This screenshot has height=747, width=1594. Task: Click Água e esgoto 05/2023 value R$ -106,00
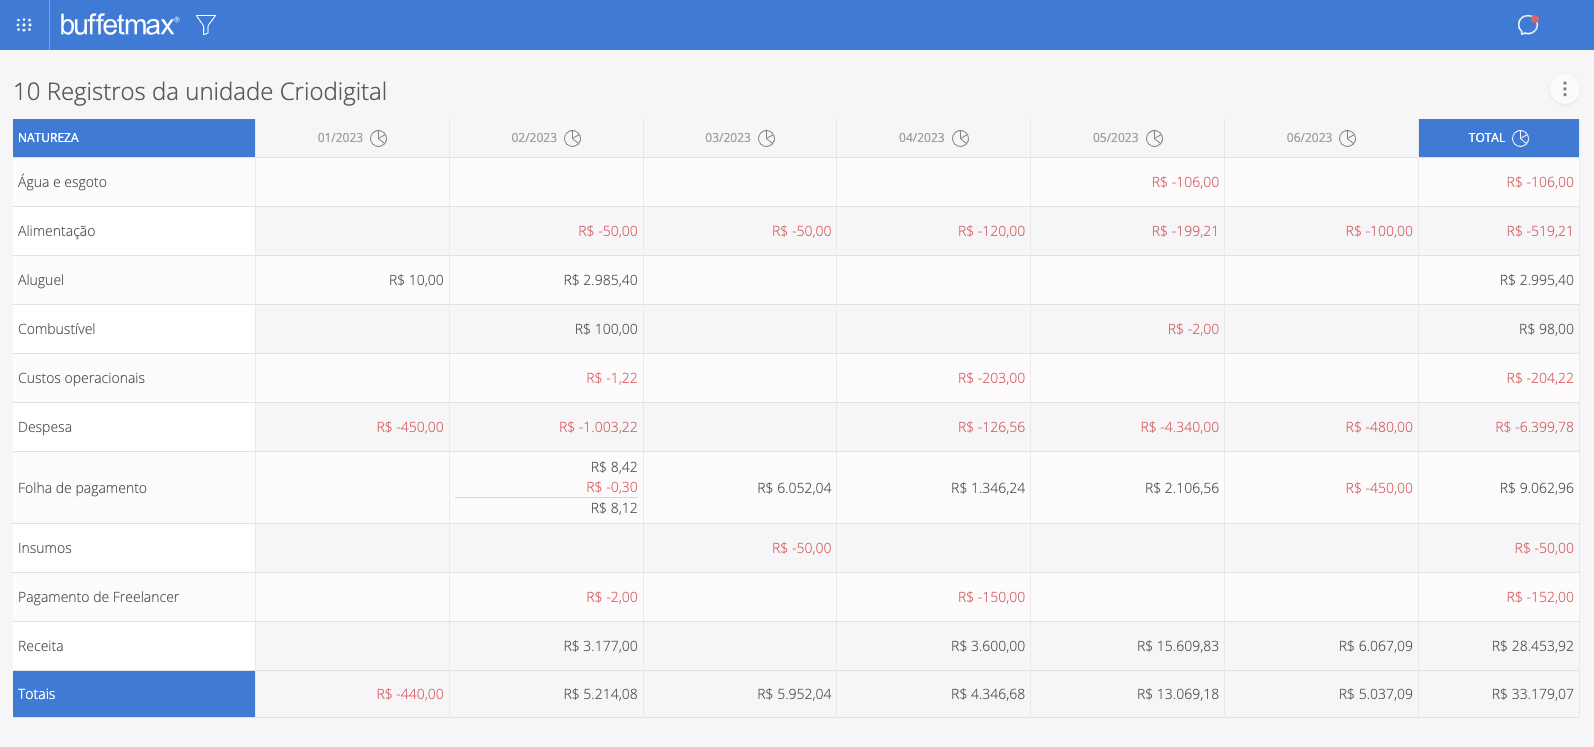pos(1185,182)
